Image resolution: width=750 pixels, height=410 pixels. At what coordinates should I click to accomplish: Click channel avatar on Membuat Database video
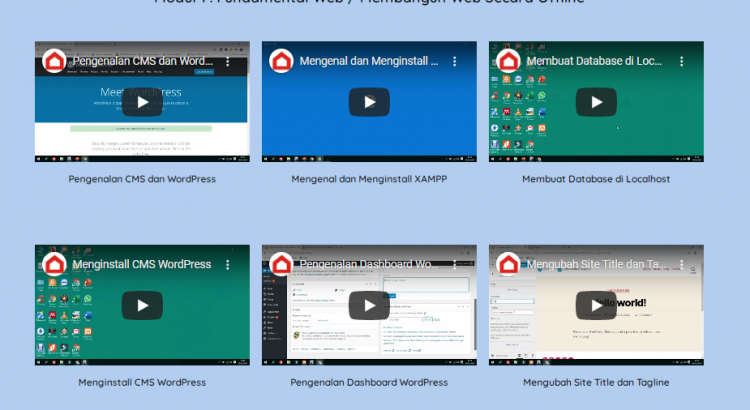pos(508,61)
